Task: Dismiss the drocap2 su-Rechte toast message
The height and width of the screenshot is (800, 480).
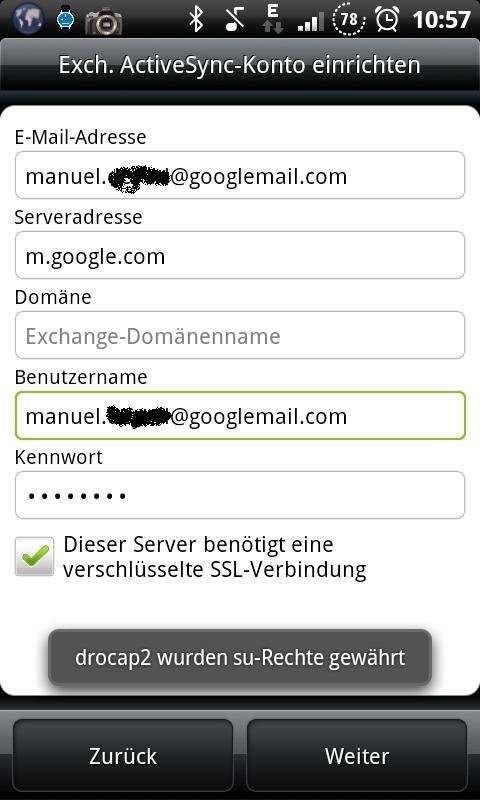Action: tap(240, 657)
